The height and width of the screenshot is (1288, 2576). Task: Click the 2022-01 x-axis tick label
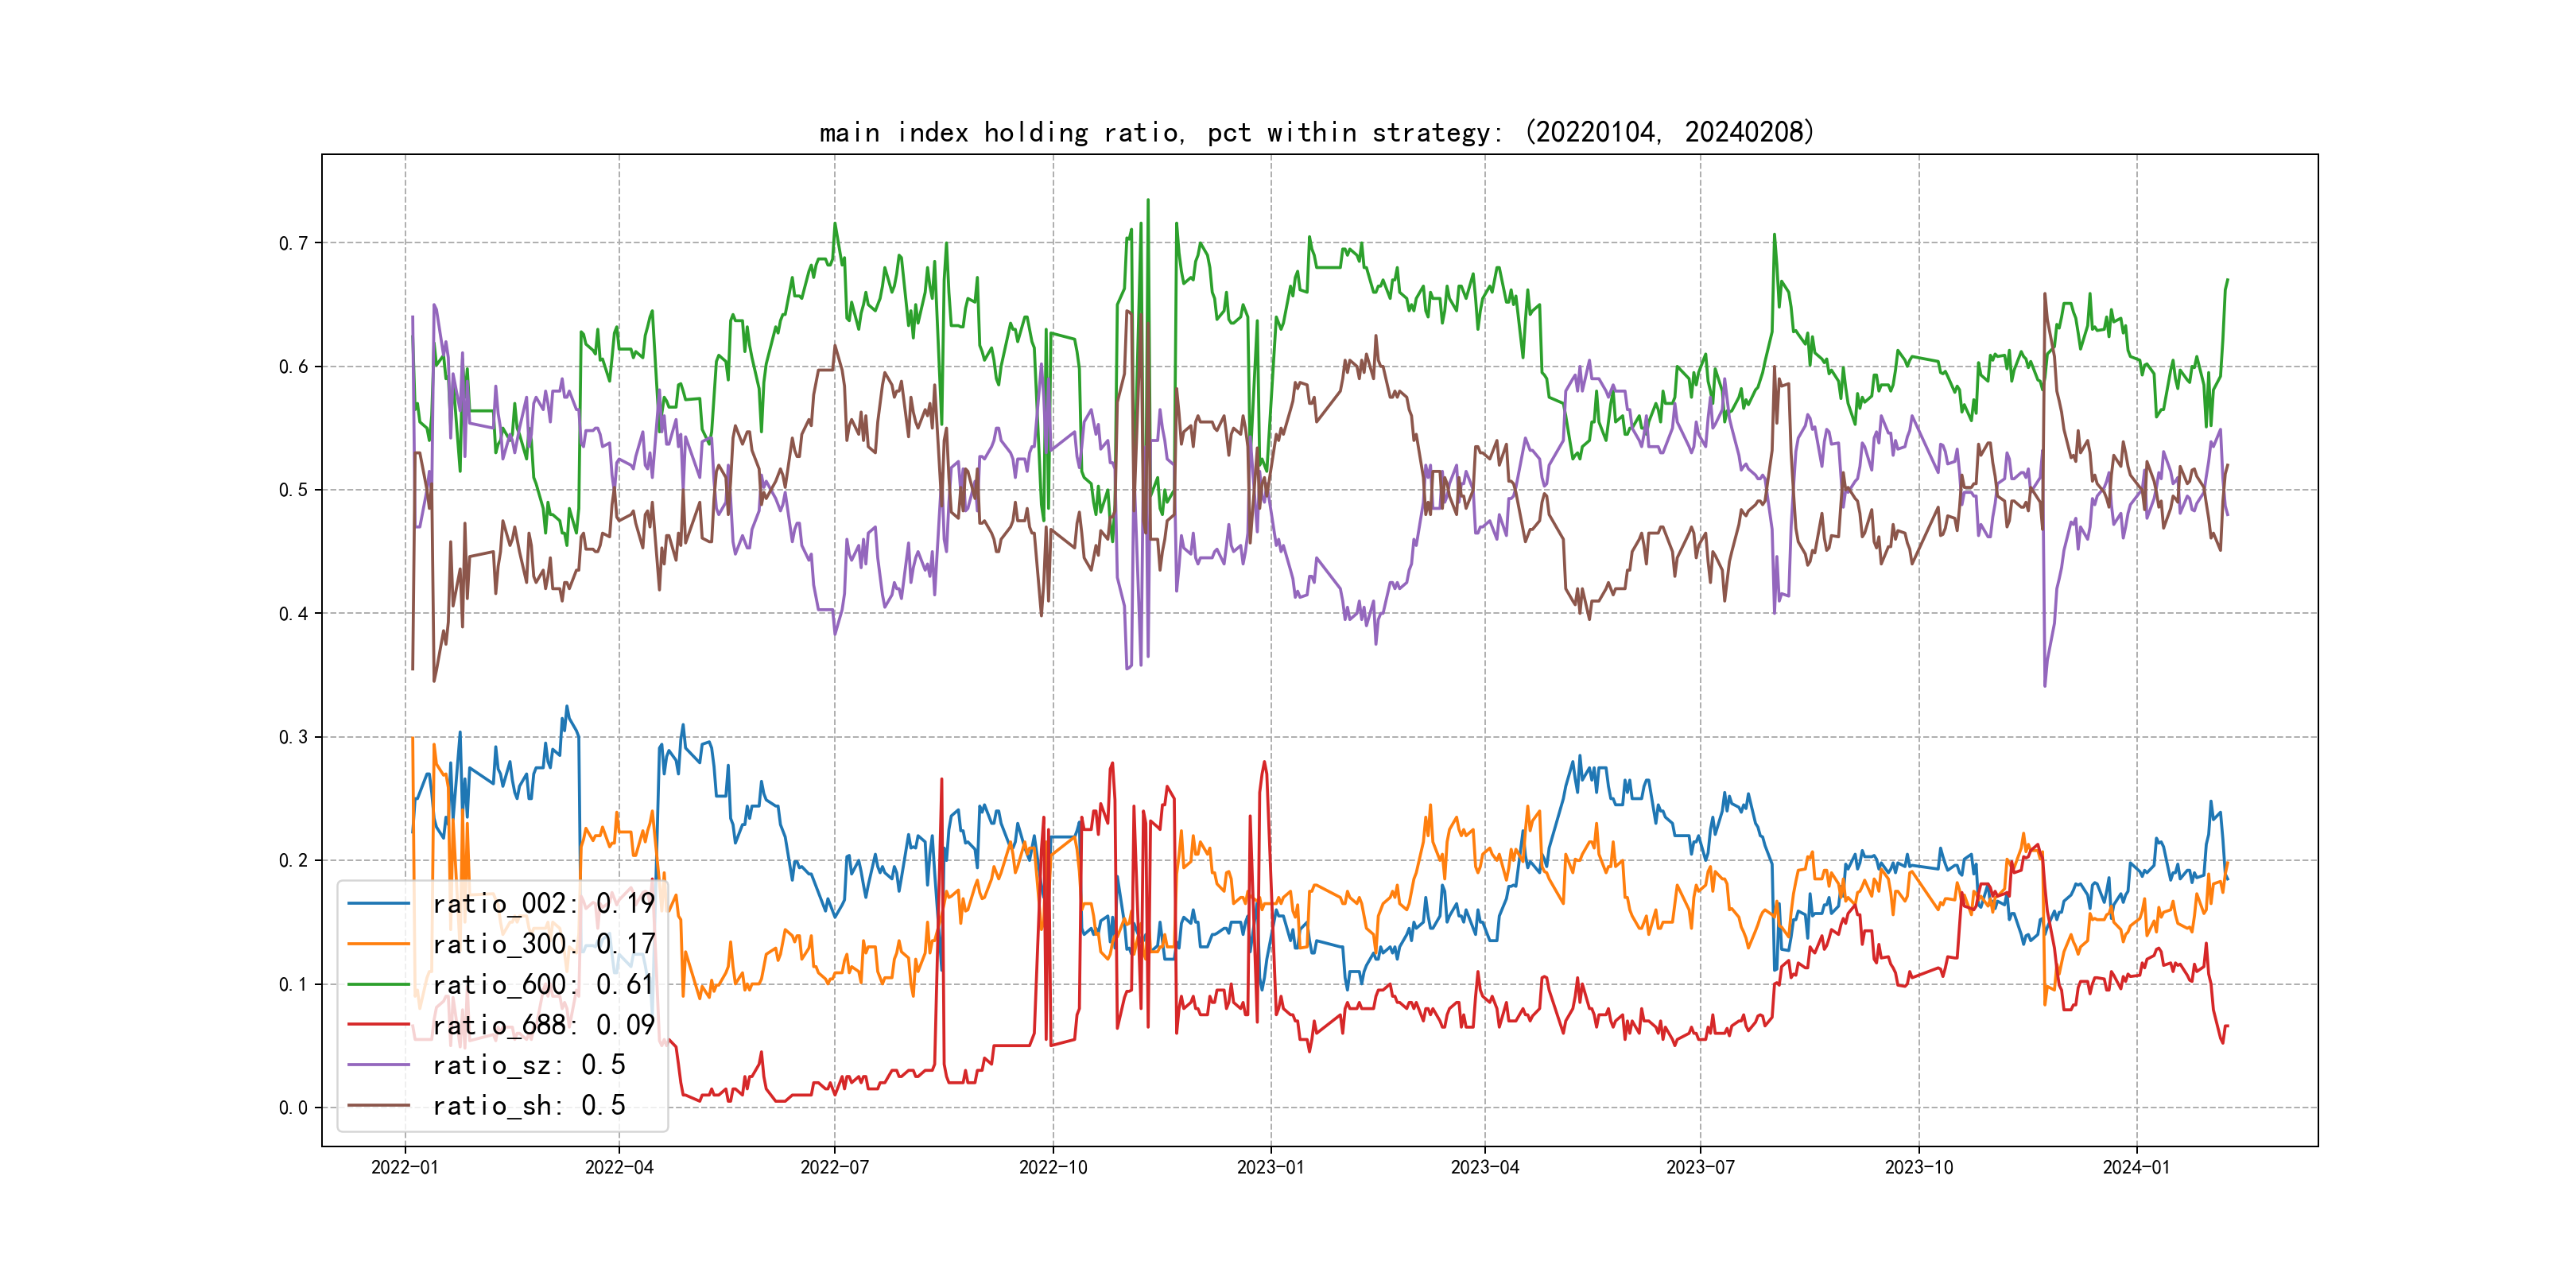[x=405, y=1167]
